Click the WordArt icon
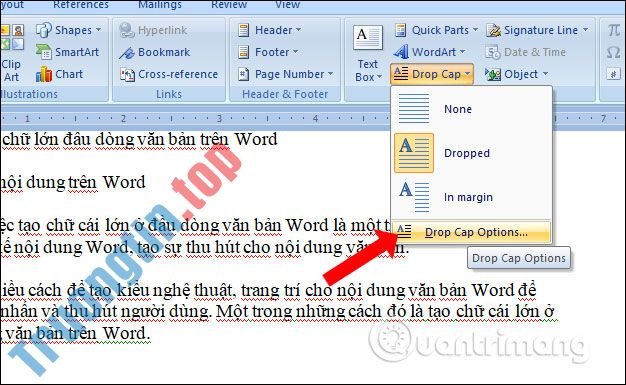This screenshot has width=626, height=385. (401, 52)
